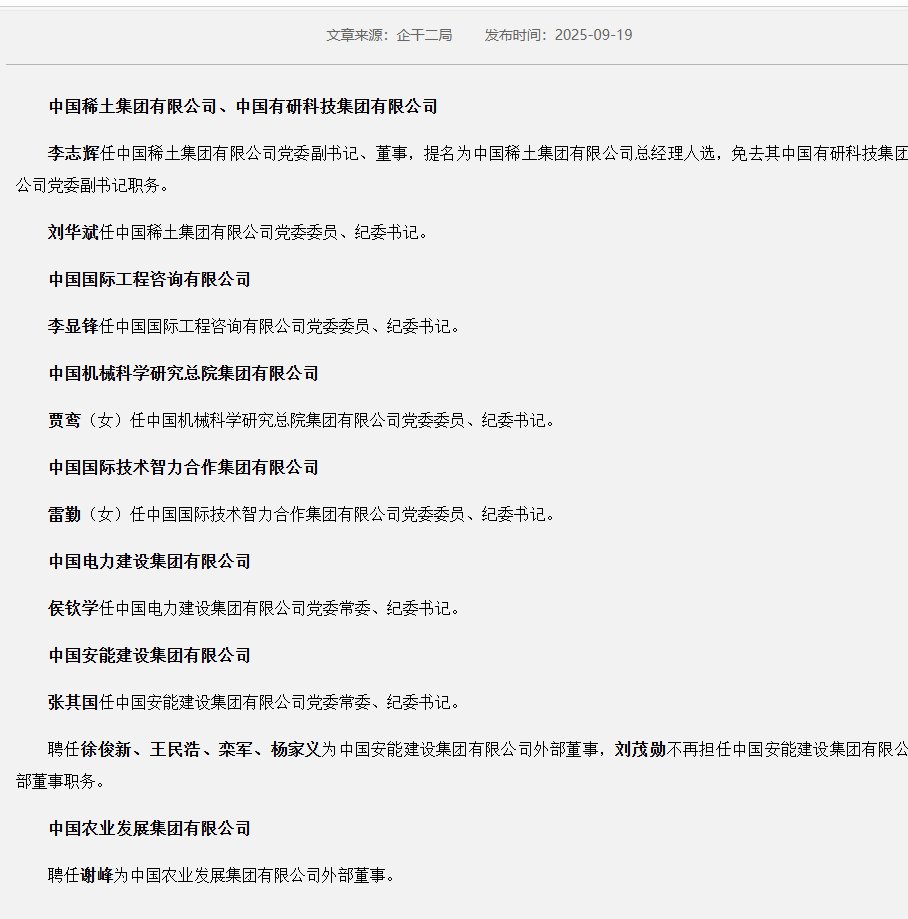Click text '任中国电力建设集团有限公司党委常委、纪委书记。'
The height and width of the screenshot is (919, 908).
coord(280,608)
